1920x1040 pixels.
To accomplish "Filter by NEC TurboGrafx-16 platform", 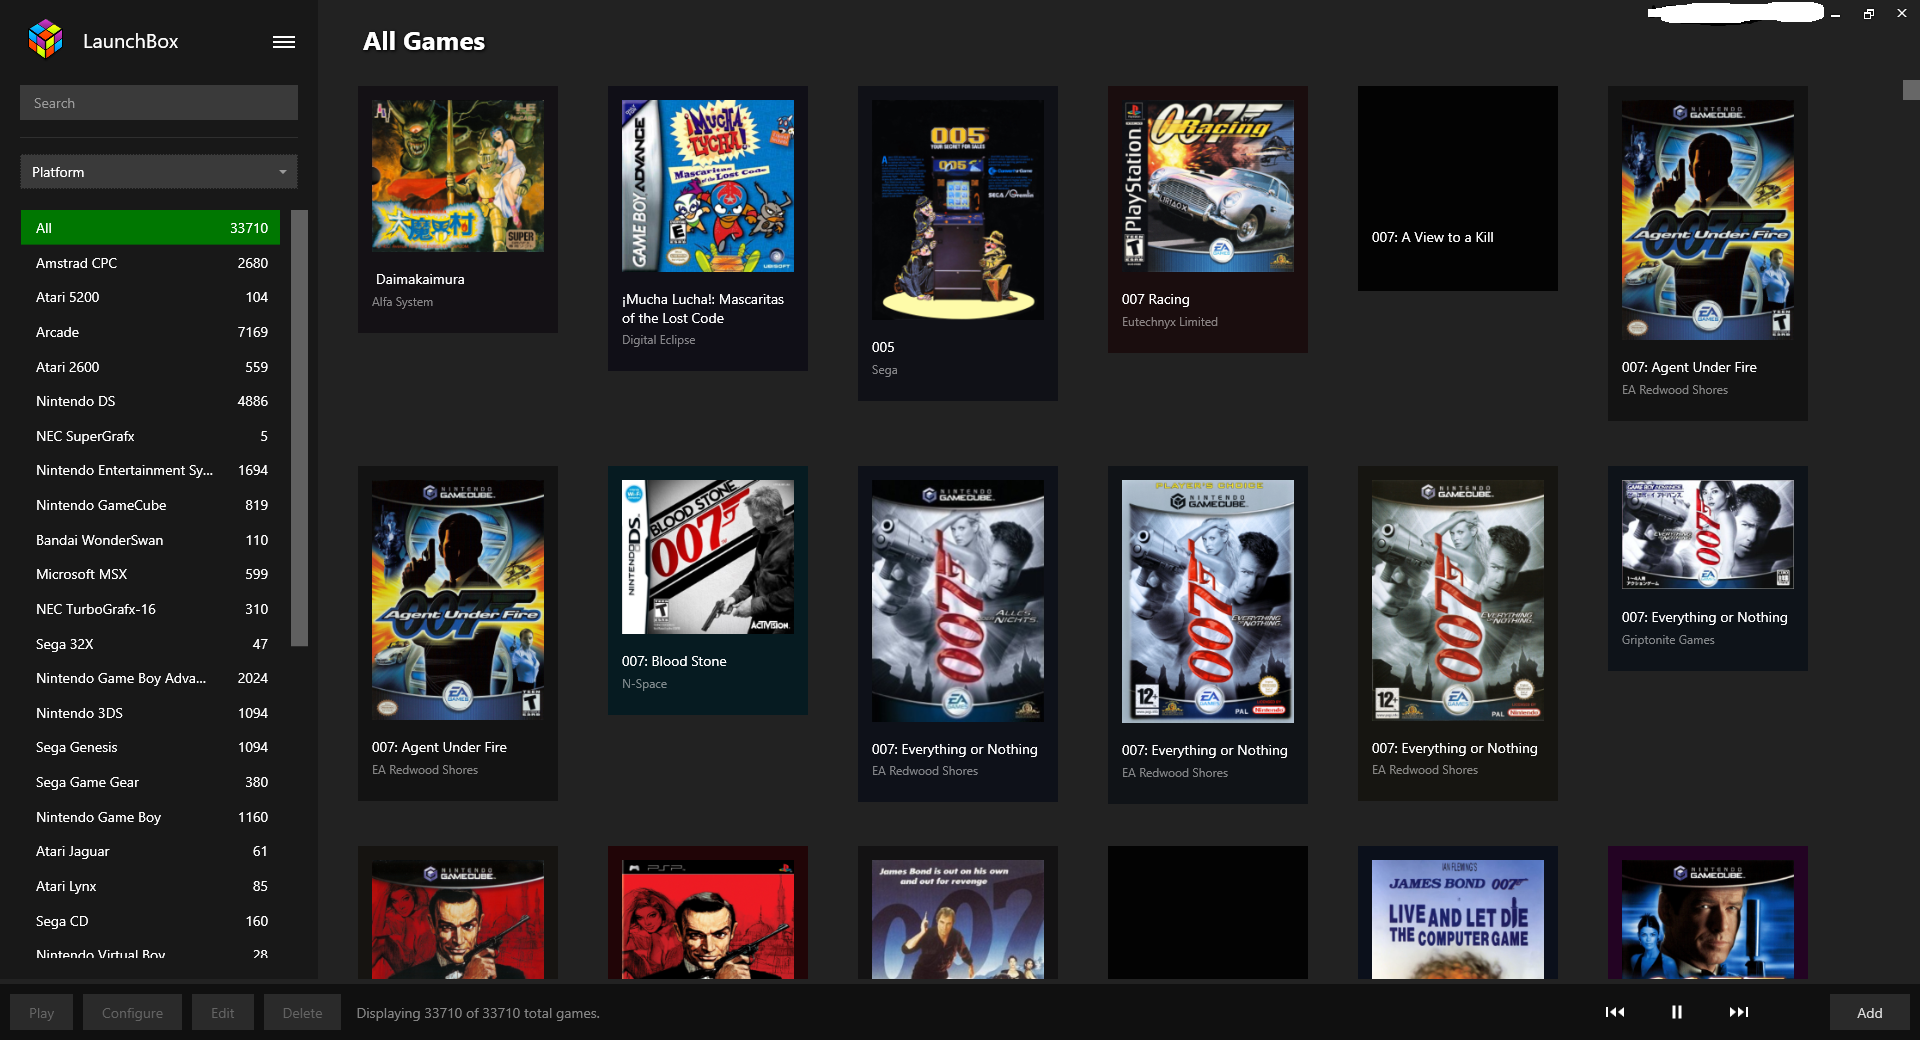I will pyautogui.click(x=150, y=609).
